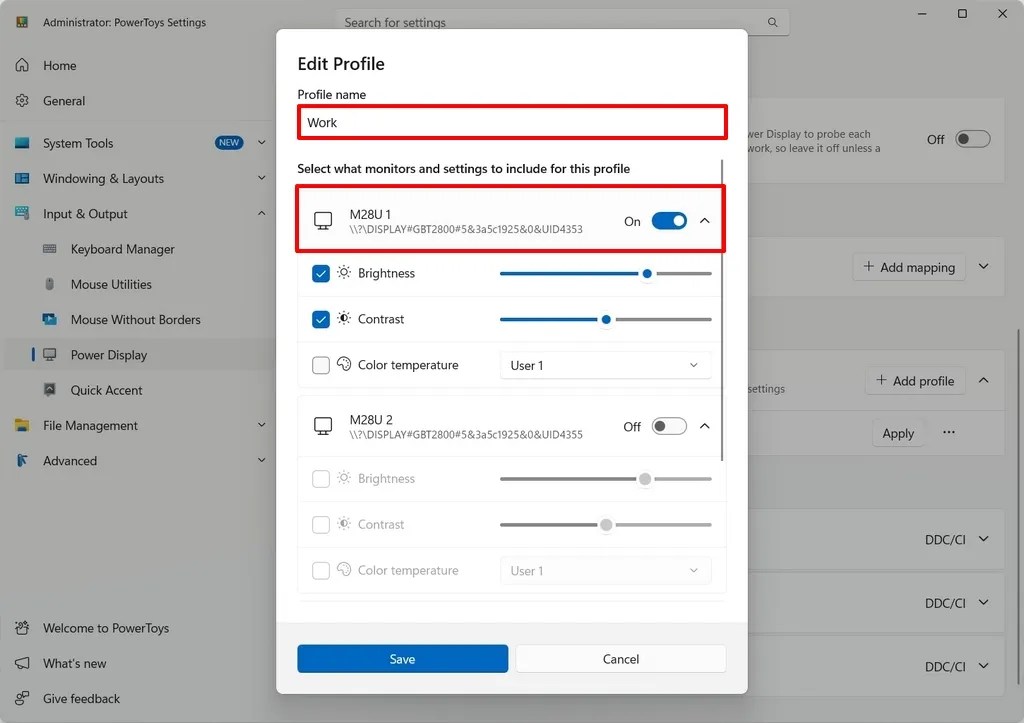
Task: Click the NEW badge on System Tools
Action: click(229, 142)
